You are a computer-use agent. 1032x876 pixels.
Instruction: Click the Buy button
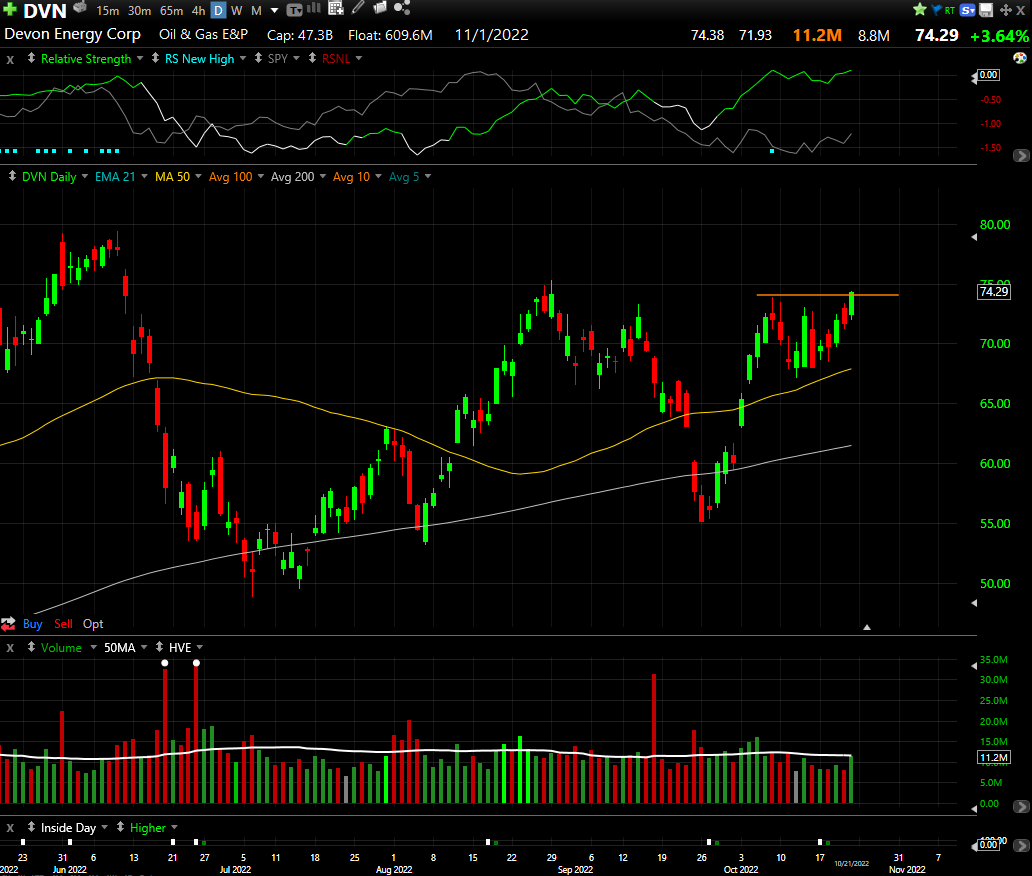point(32,624)
